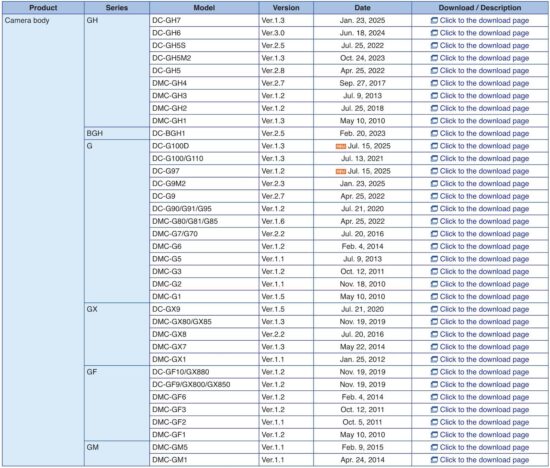550x468 pixels.
Task: Click the page icon in the DMC-GH3 row
Action: click(x=434, y=95)
